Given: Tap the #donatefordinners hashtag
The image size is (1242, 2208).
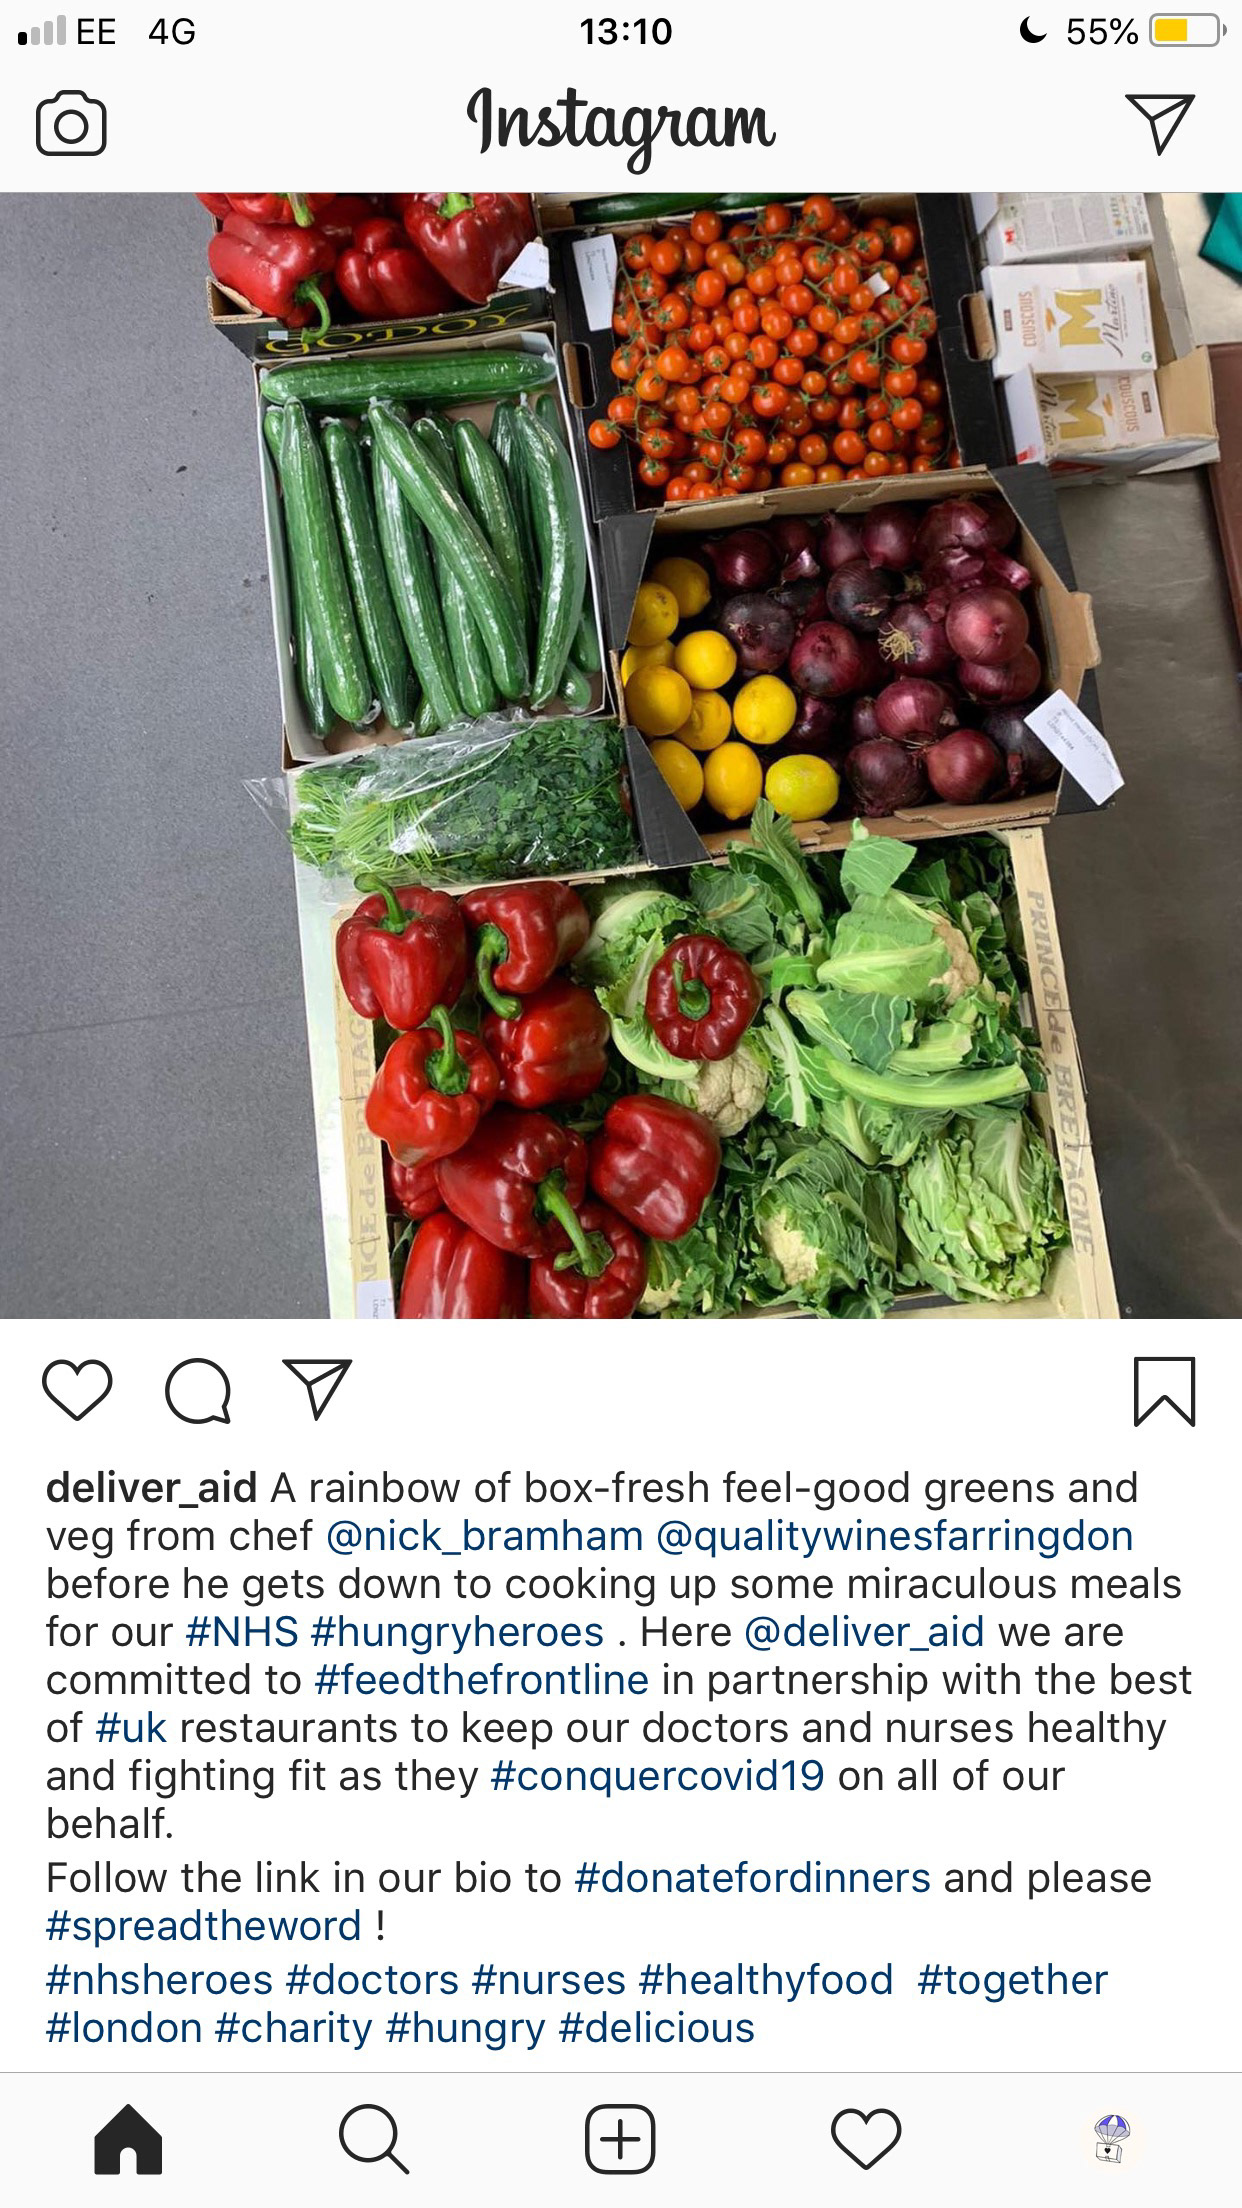Looking at the screenshot, I should point(753,1878).
